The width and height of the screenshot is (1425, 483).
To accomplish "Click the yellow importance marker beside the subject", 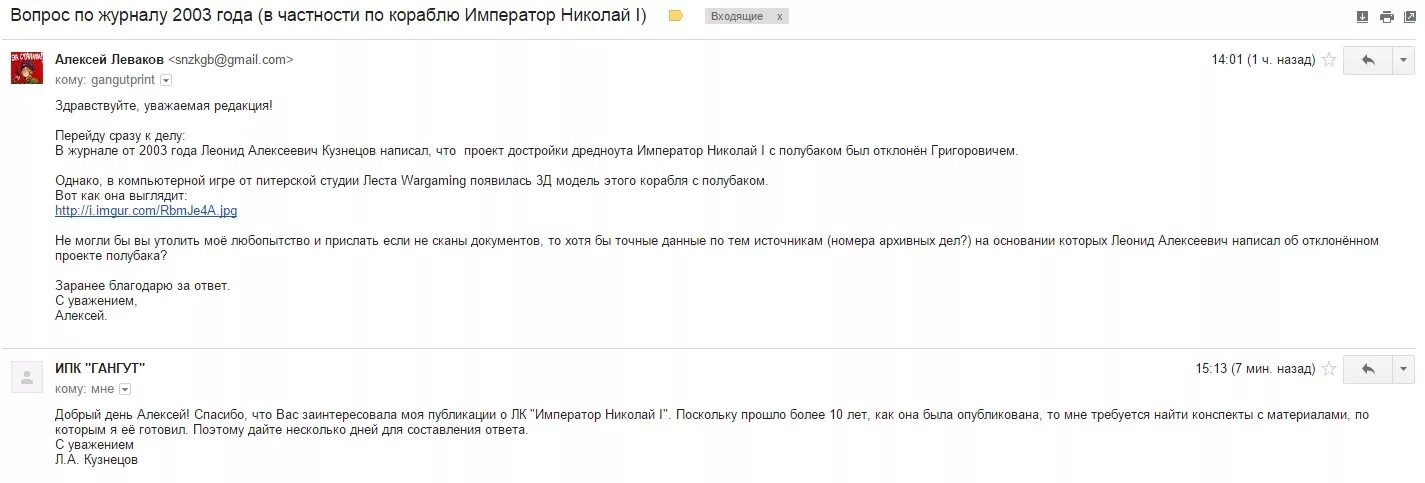I will click(x=676, y=16).
